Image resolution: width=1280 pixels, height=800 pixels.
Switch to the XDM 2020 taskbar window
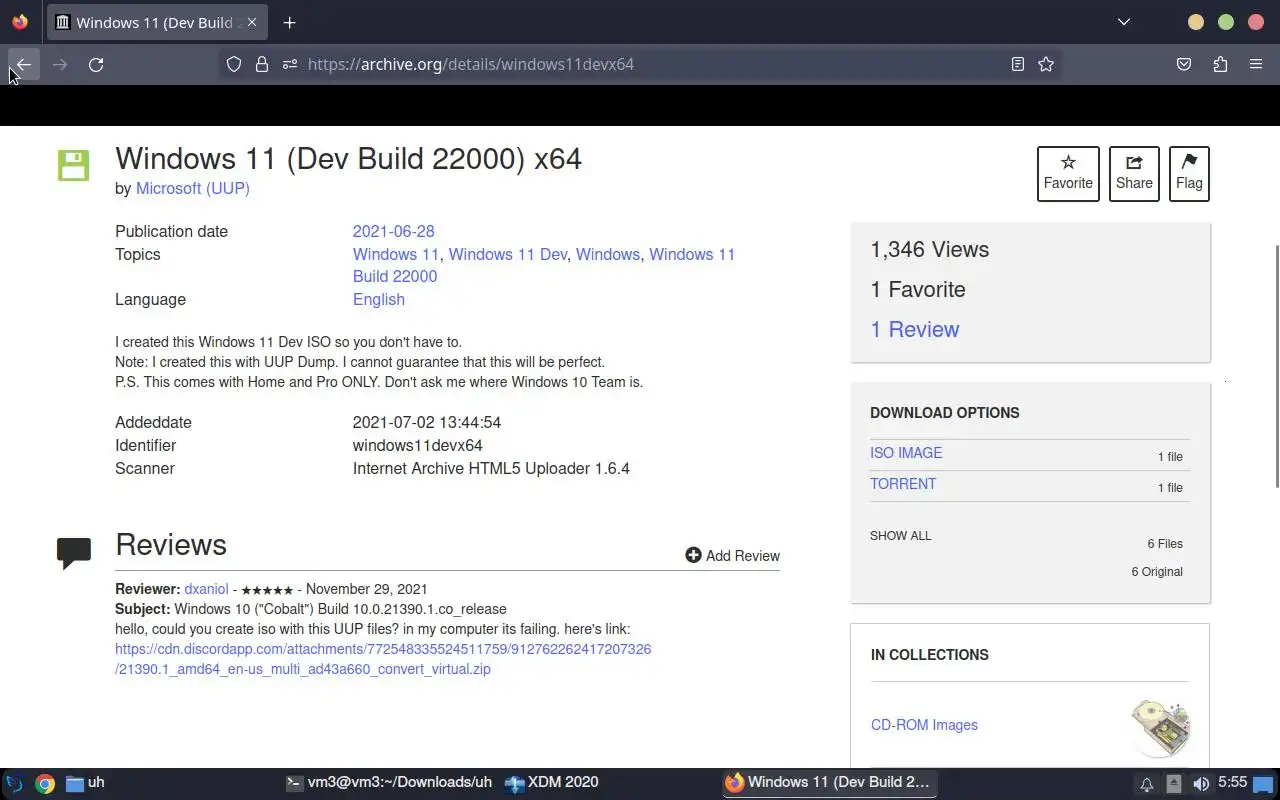[x=552, y=783]
